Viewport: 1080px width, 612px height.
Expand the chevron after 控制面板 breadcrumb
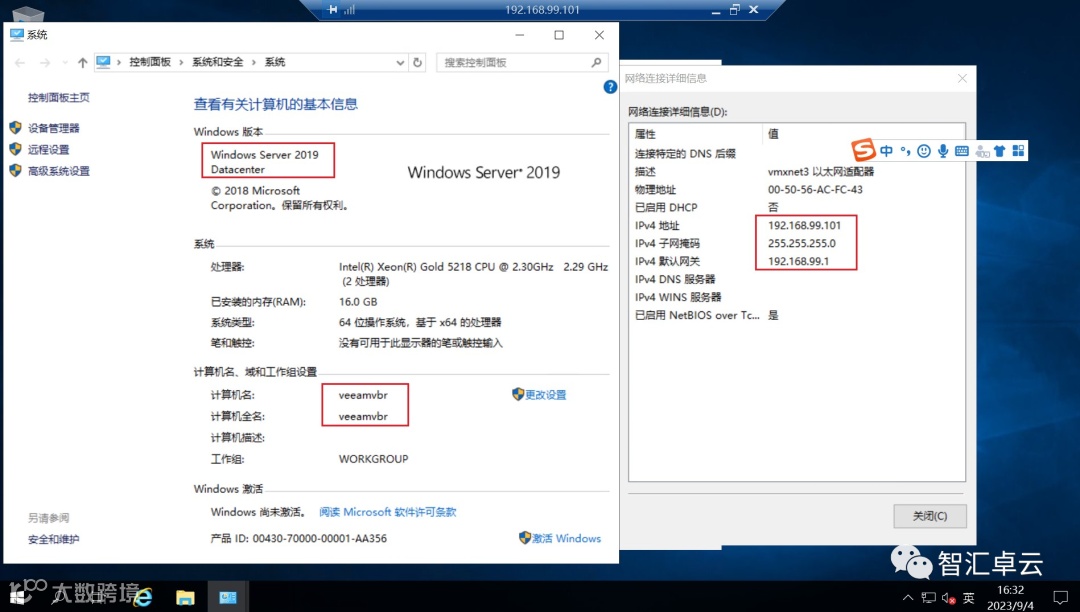[181, 63]
